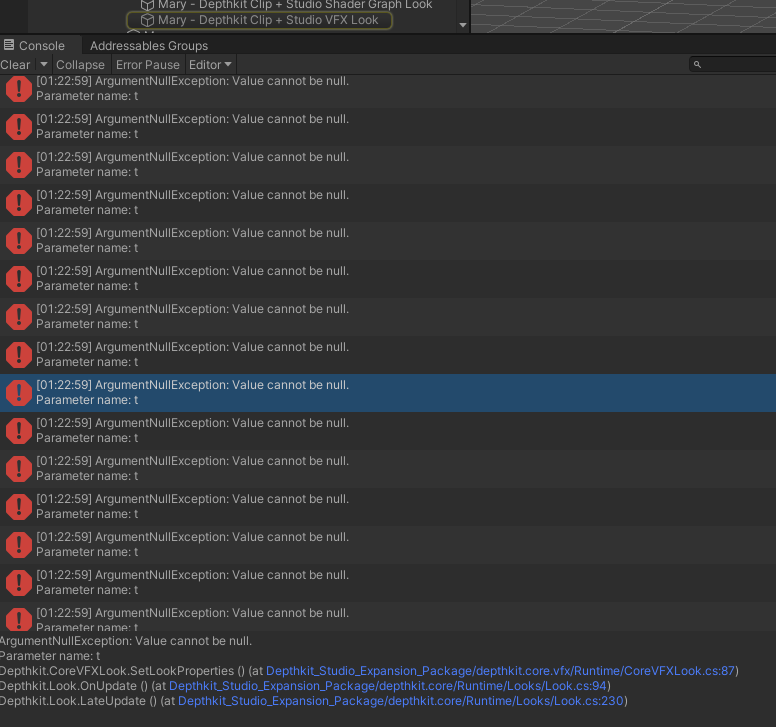Click the cube icon beside Studio Shader Graph Look
Image resolution: width=776 pixels, height=727 pixels.
(x=147, y=5)
